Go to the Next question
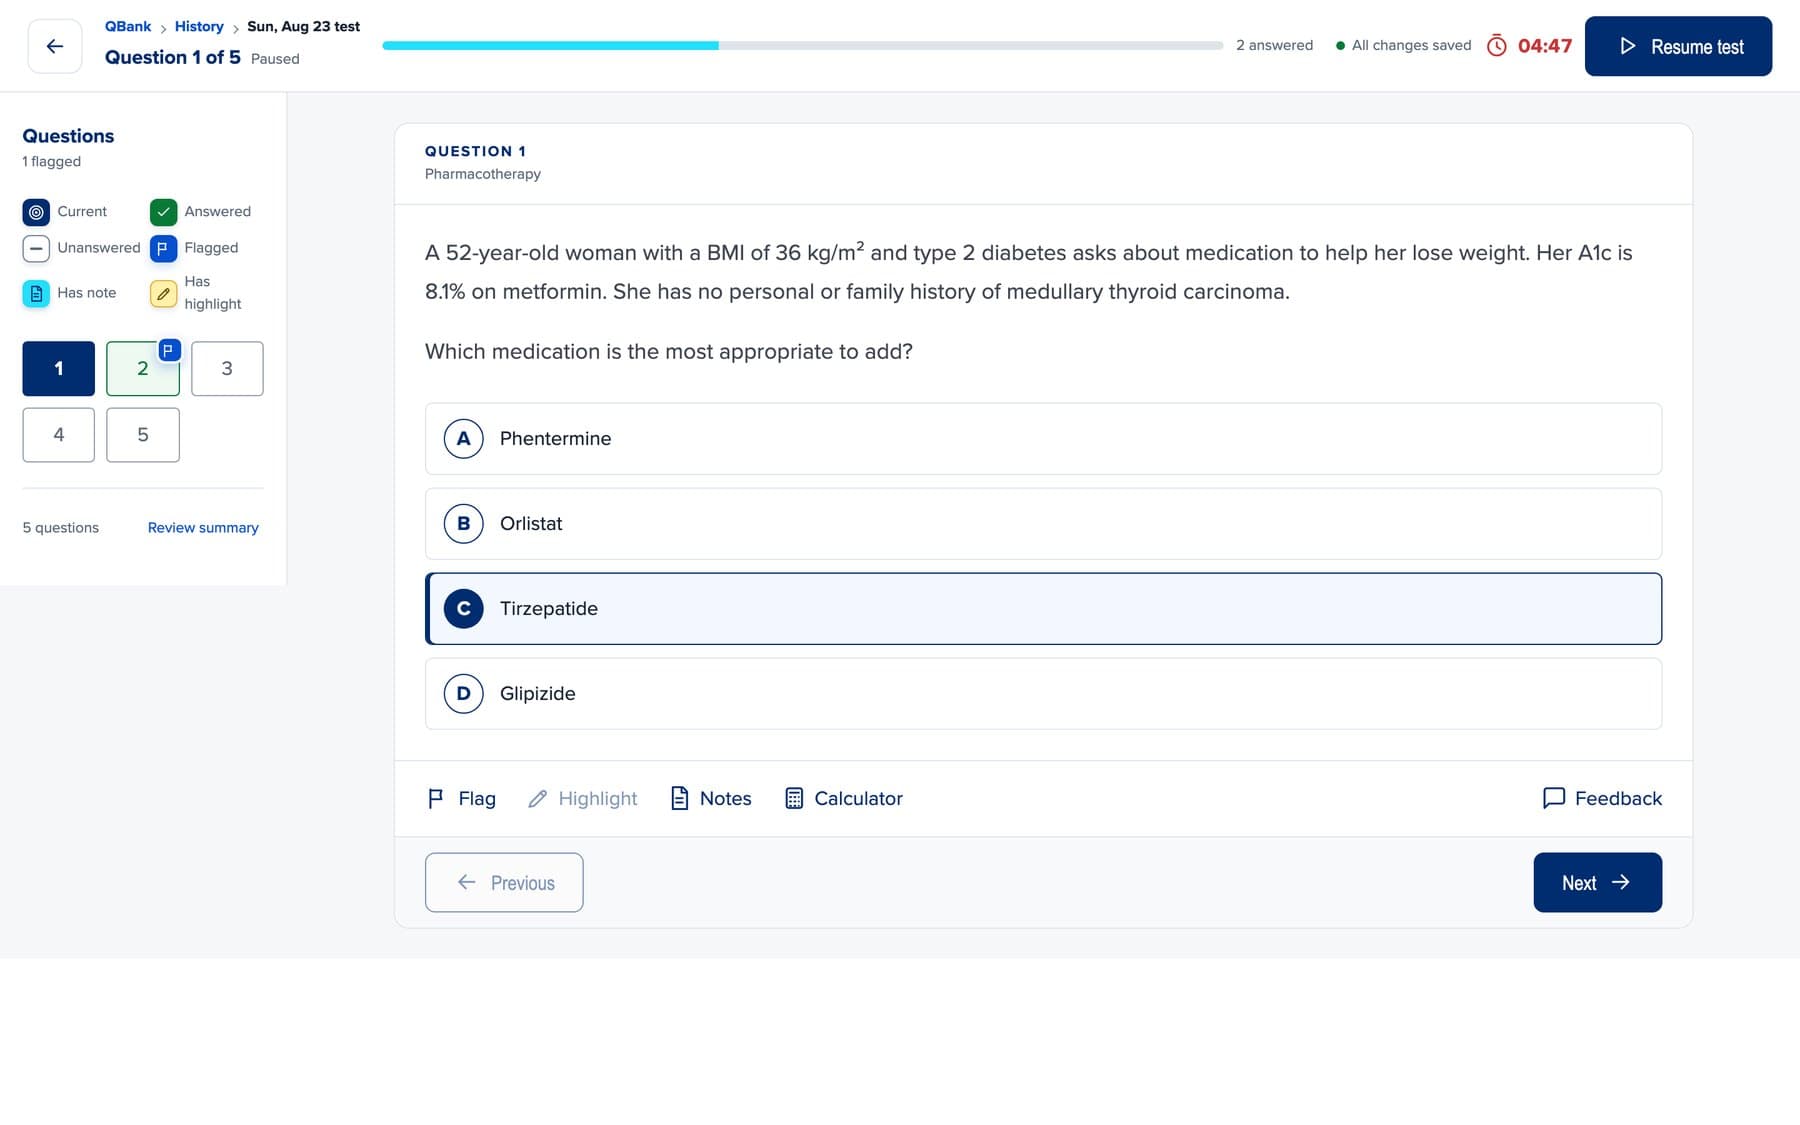This screenshot has height=1125, width=1800. (x=1597, y=883)
